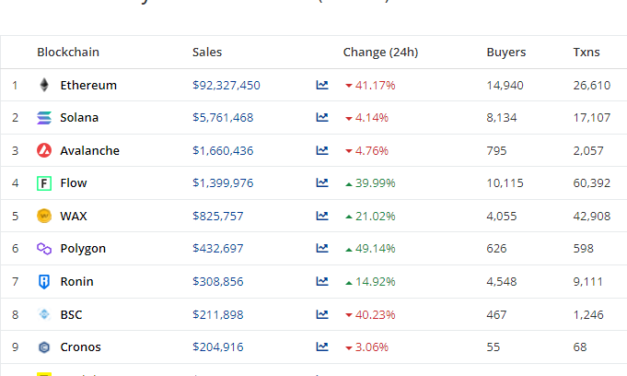Click the red Avalanche logo
The height and width of the screenshot is (376, 627).
[44, 150]
